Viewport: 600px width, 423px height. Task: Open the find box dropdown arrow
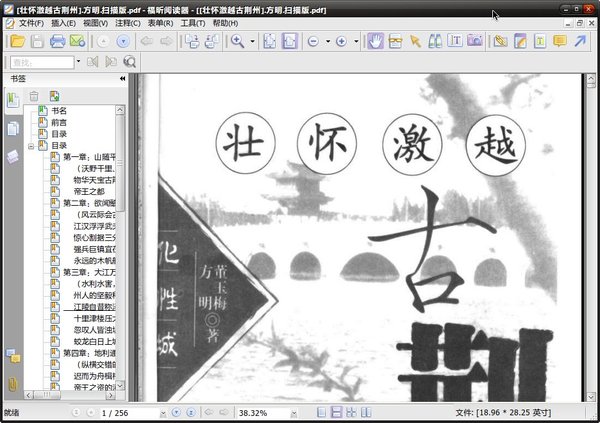[78, 61]
